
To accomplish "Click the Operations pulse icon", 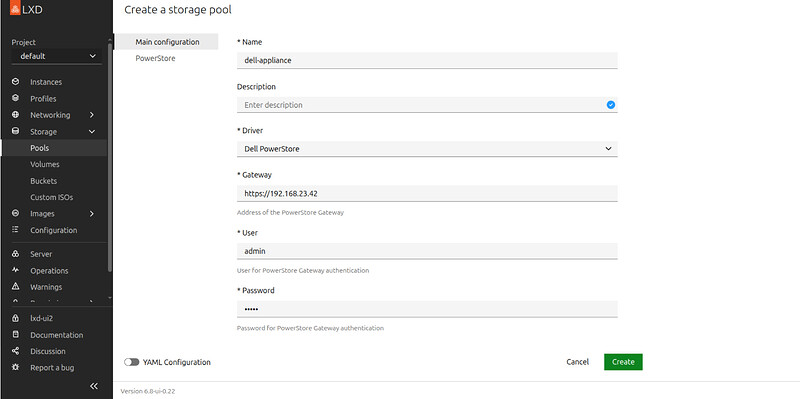I will (x=15, y=270).
